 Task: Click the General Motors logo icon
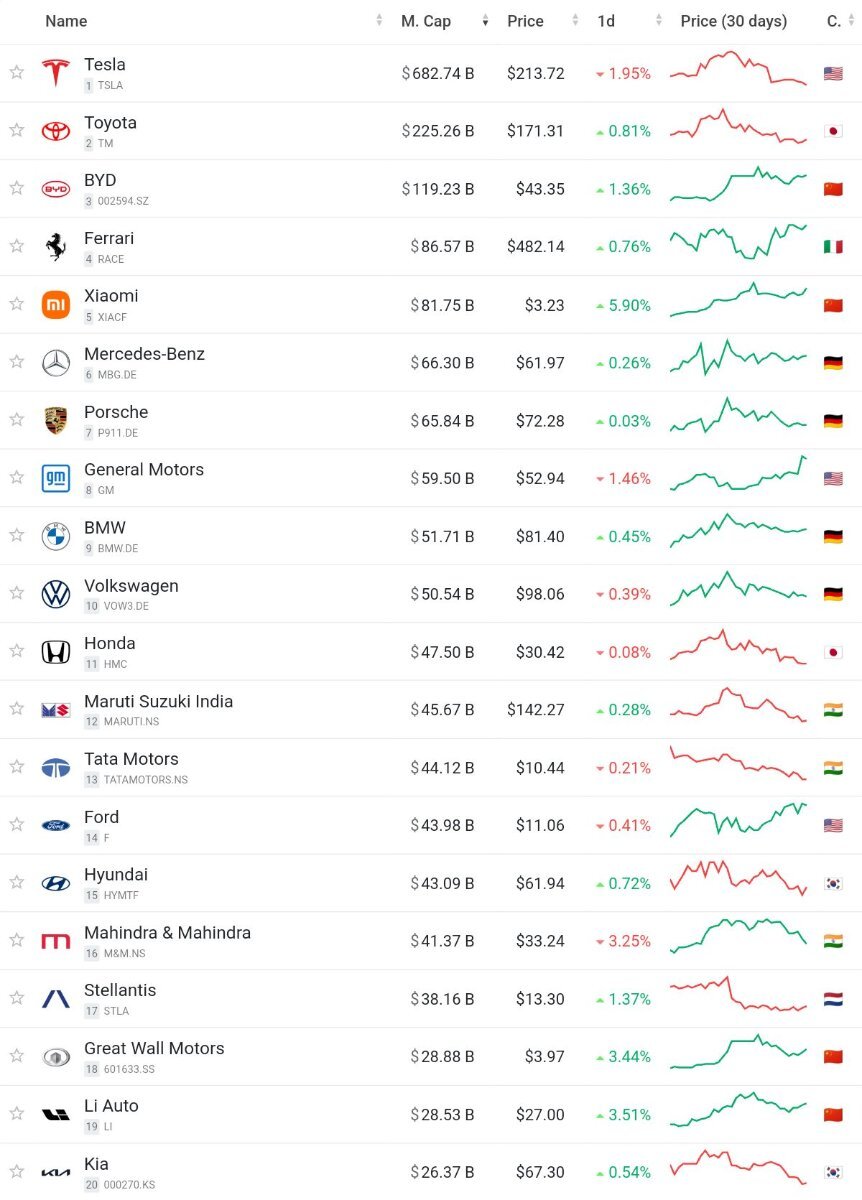[55, 478]
